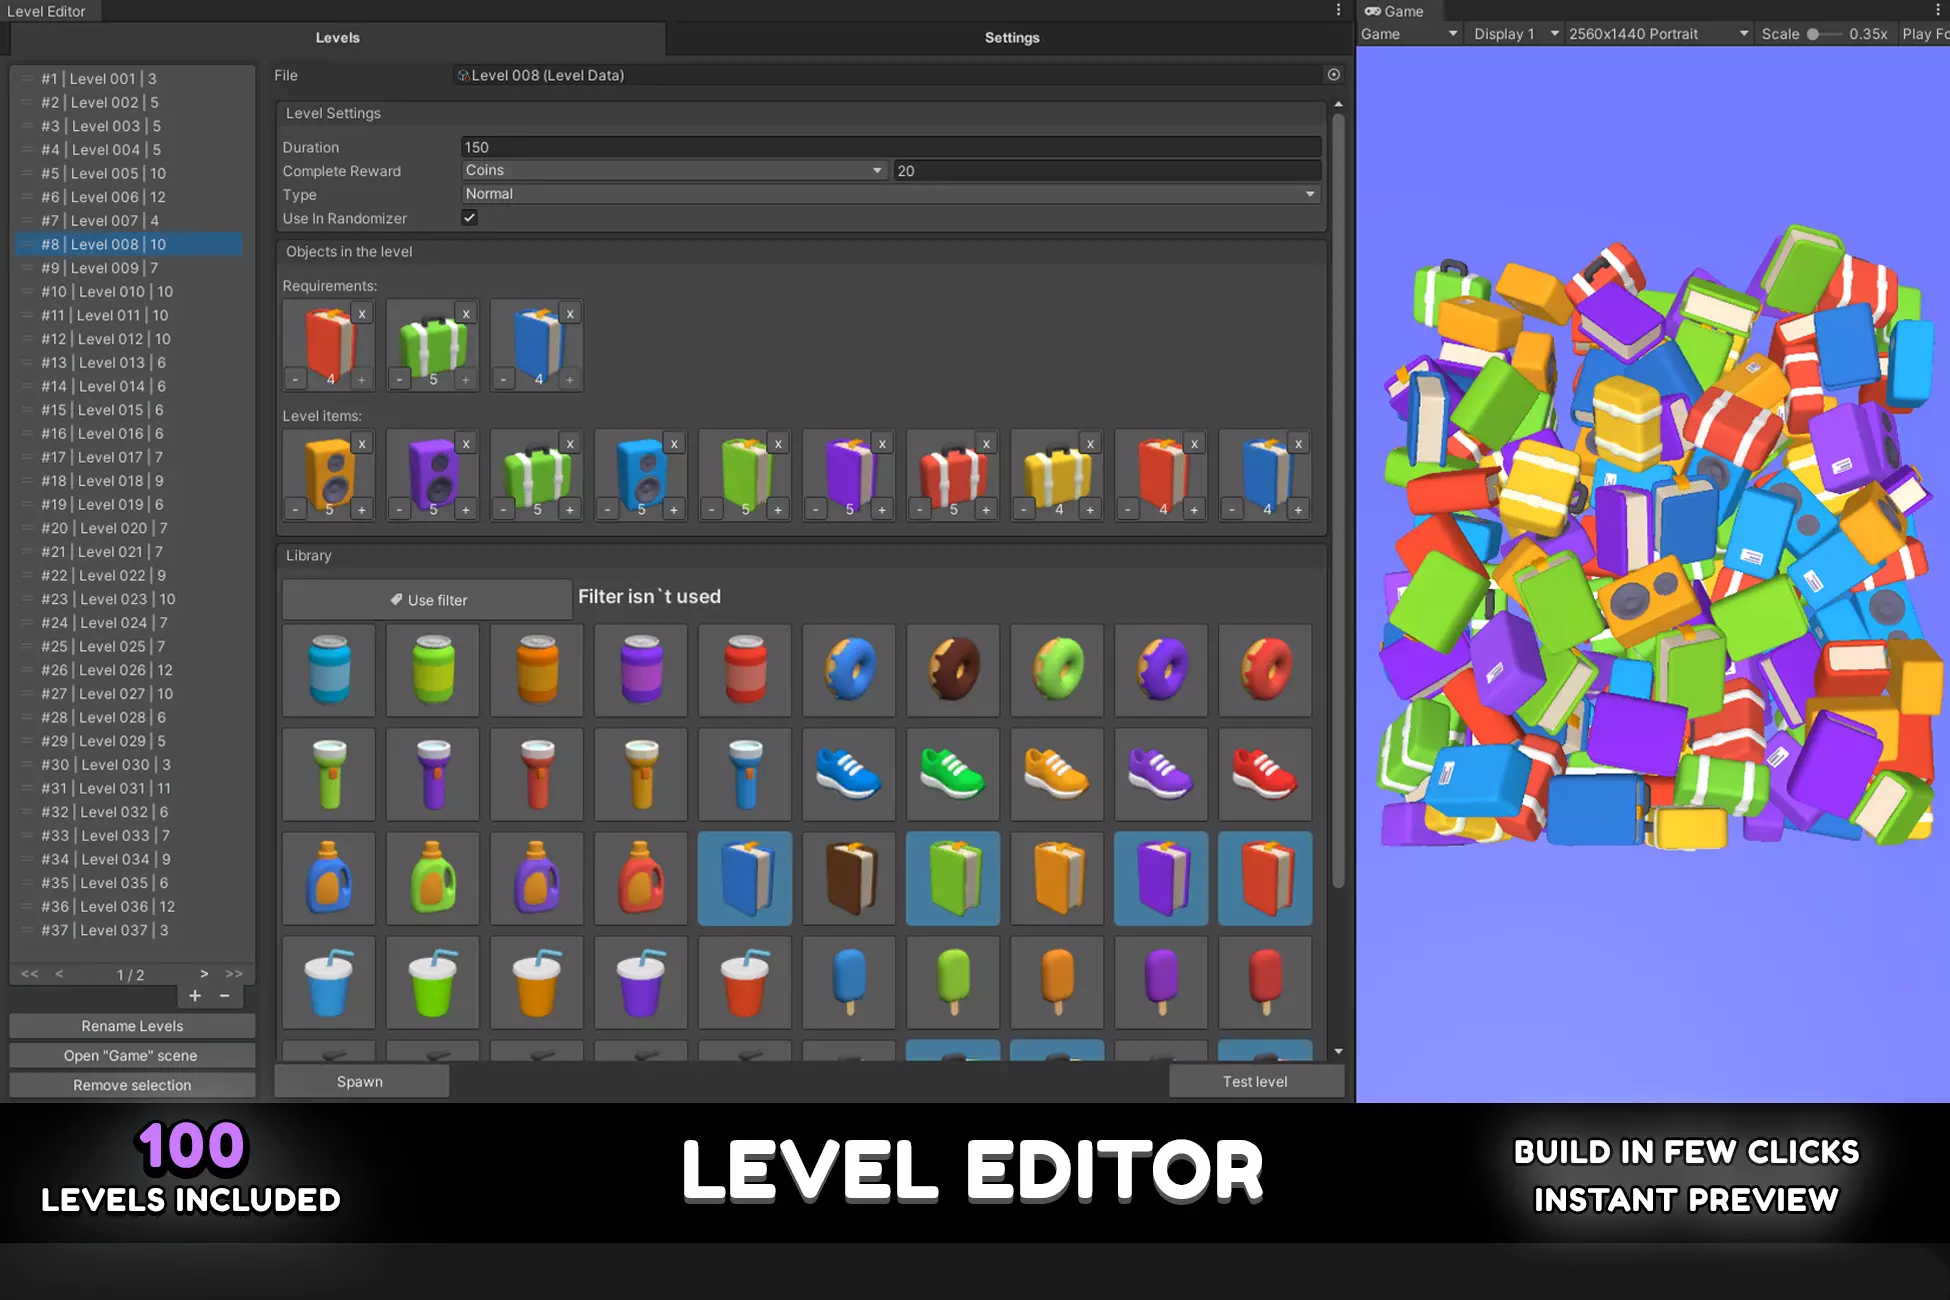Toggle the Use In Randomizer checkbox
The height and width of the screenshot is (1300, 1950).
click(x=469, y=218)
